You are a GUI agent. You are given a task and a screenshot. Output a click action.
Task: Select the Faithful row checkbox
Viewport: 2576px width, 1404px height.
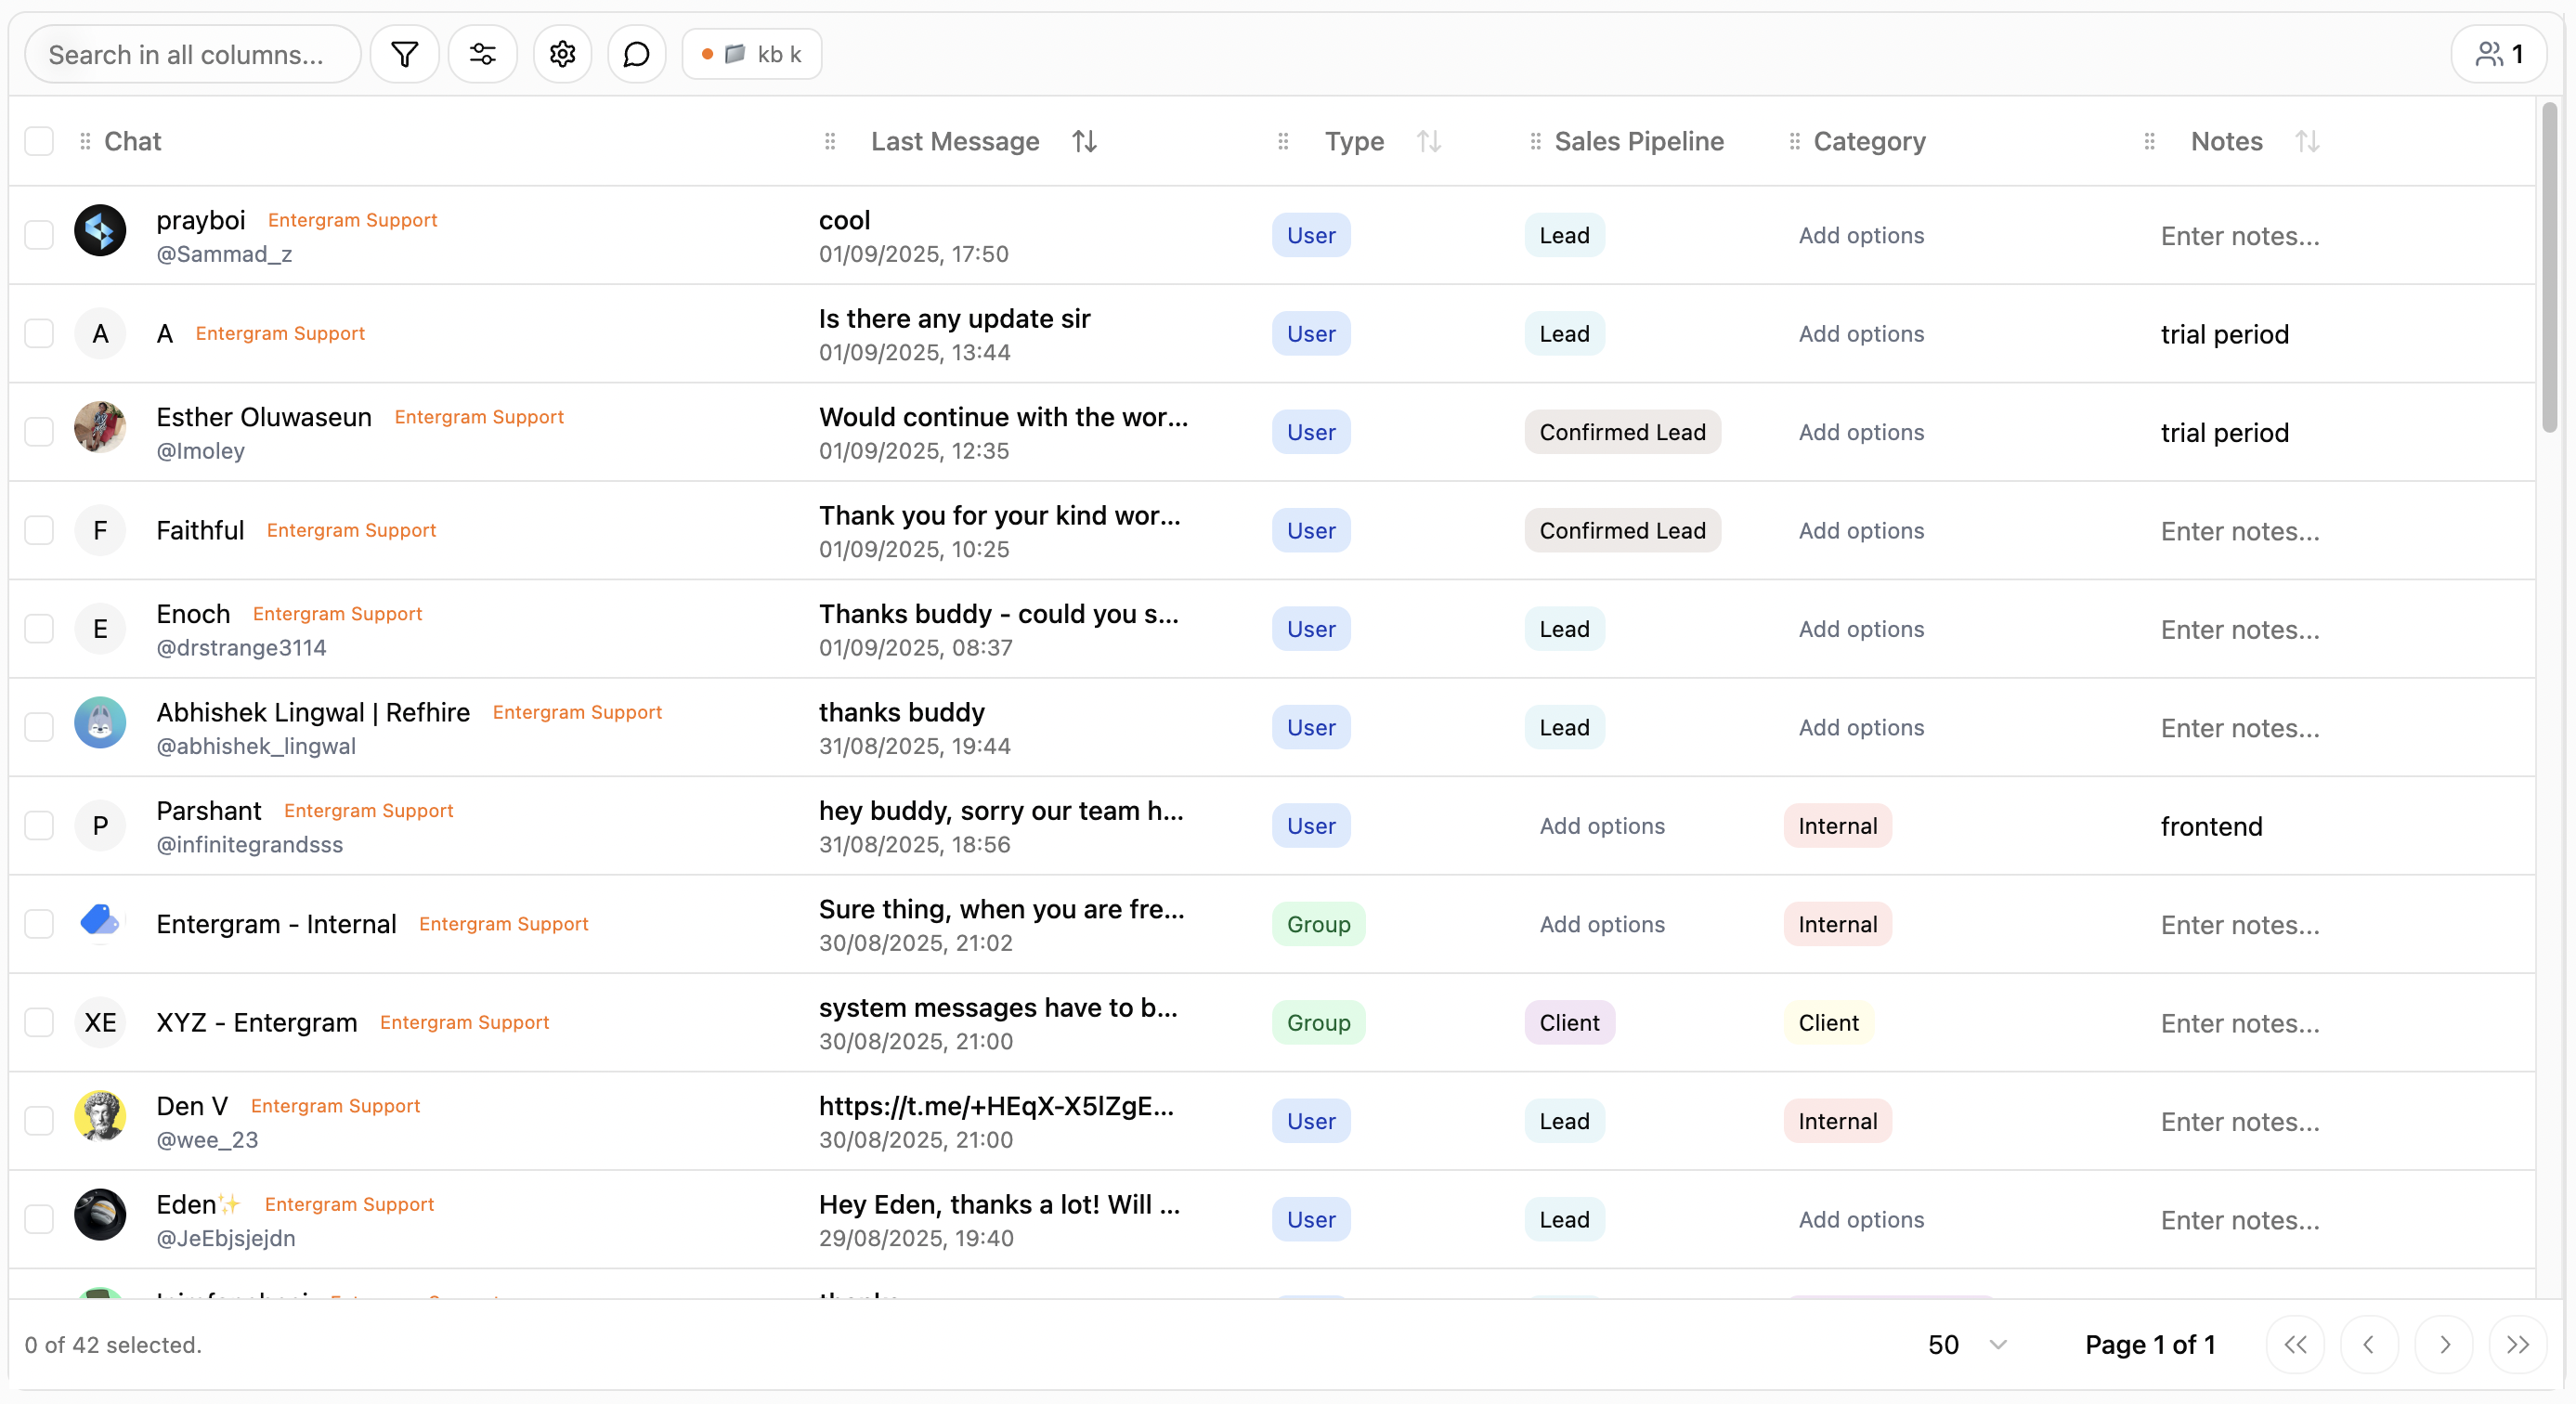pyautogui.click(x=39, y=530)
